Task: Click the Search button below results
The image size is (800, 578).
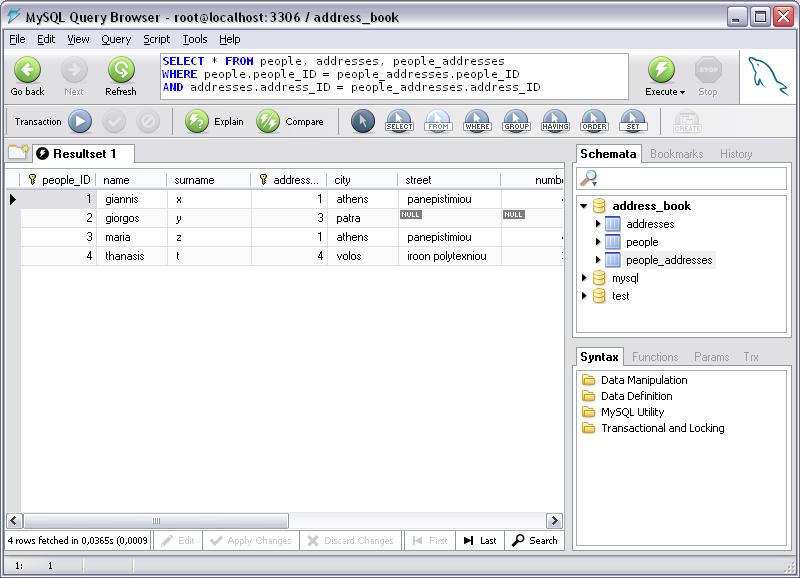Action: click(535, 541)
